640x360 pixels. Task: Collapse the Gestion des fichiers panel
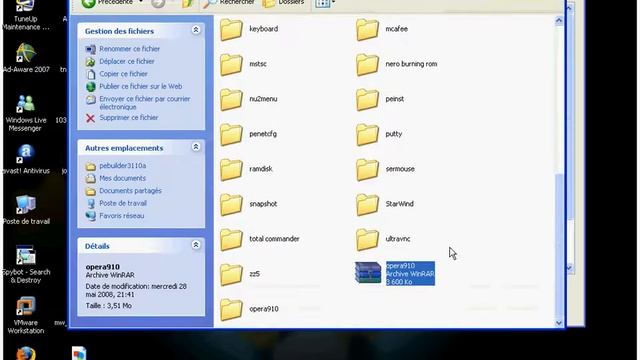(196, 30)
